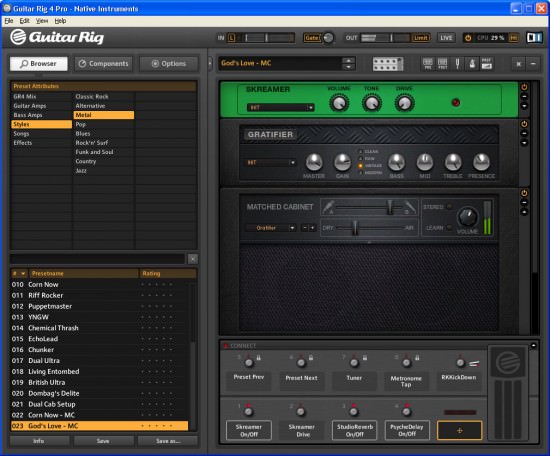Show the Tuner via tuning fork icon

point(457,63)
